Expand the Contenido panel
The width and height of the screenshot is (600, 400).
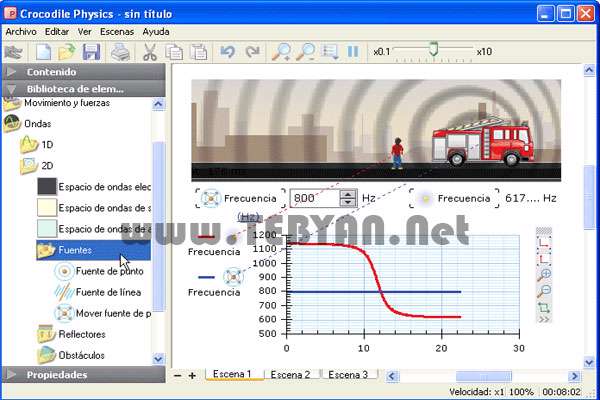[83, 72]
